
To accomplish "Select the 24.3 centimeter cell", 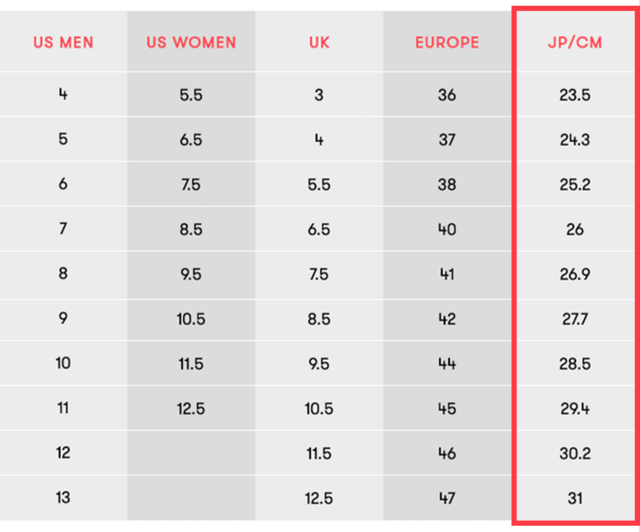I will tap(575, 140).
